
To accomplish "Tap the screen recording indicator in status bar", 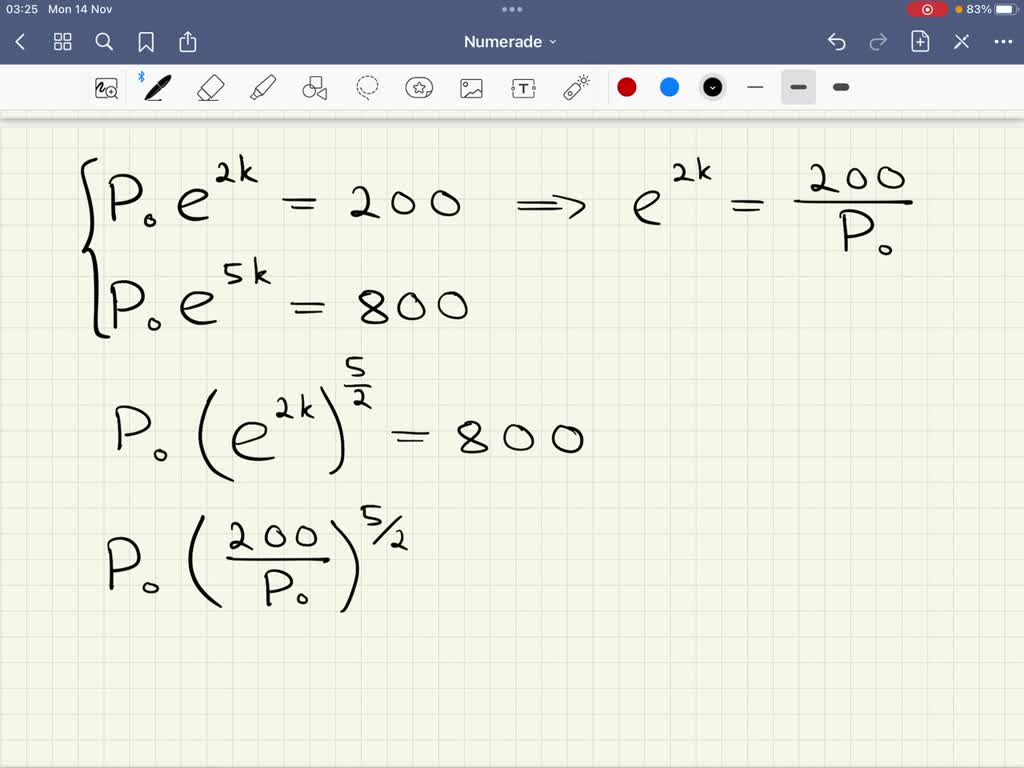I will (x=927, y=9).
